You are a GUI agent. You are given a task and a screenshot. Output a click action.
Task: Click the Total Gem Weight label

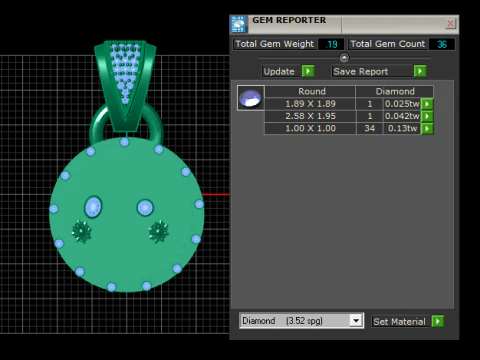pyautogui.click(x=275, y=44)
